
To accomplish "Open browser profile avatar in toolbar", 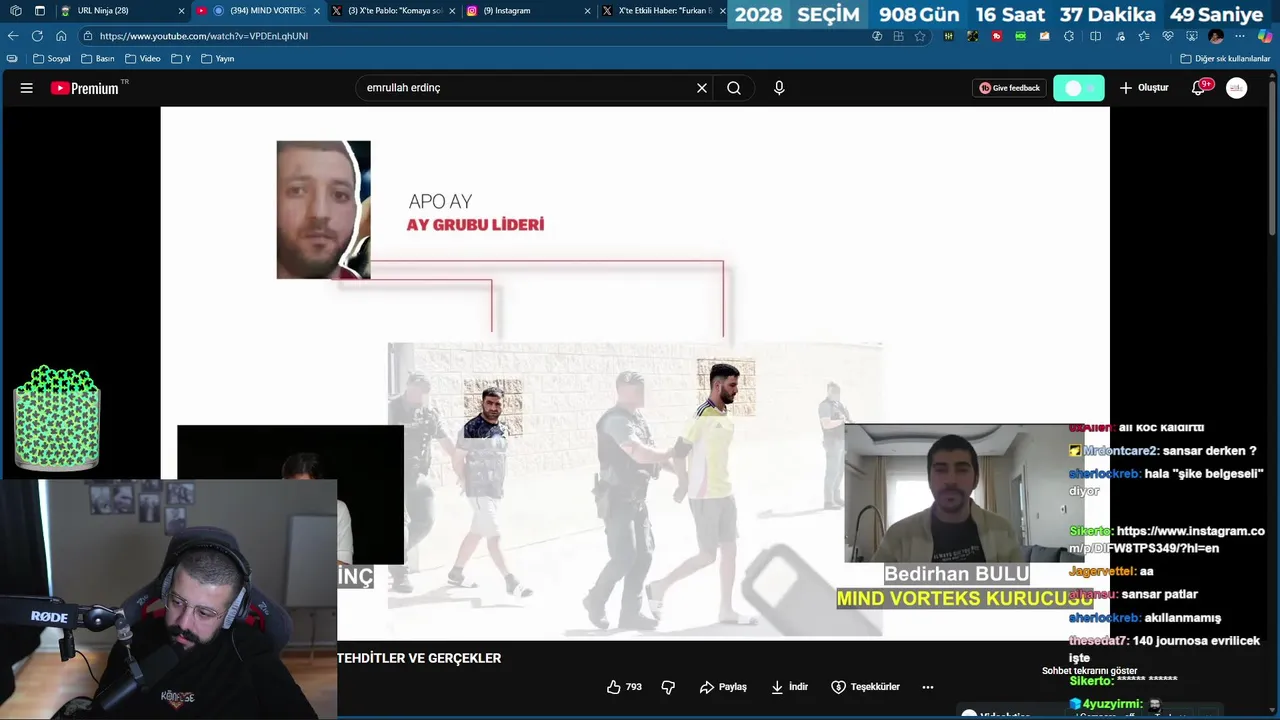I will [1216, 36].
